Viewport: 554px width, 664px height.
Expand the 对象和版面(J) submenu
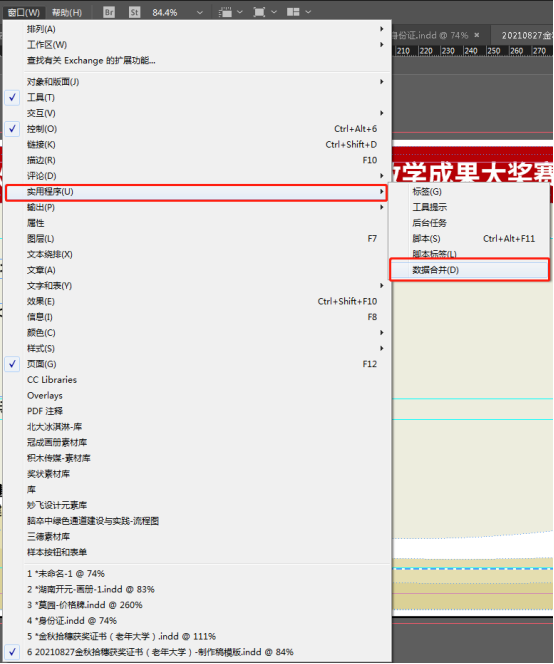197,81
